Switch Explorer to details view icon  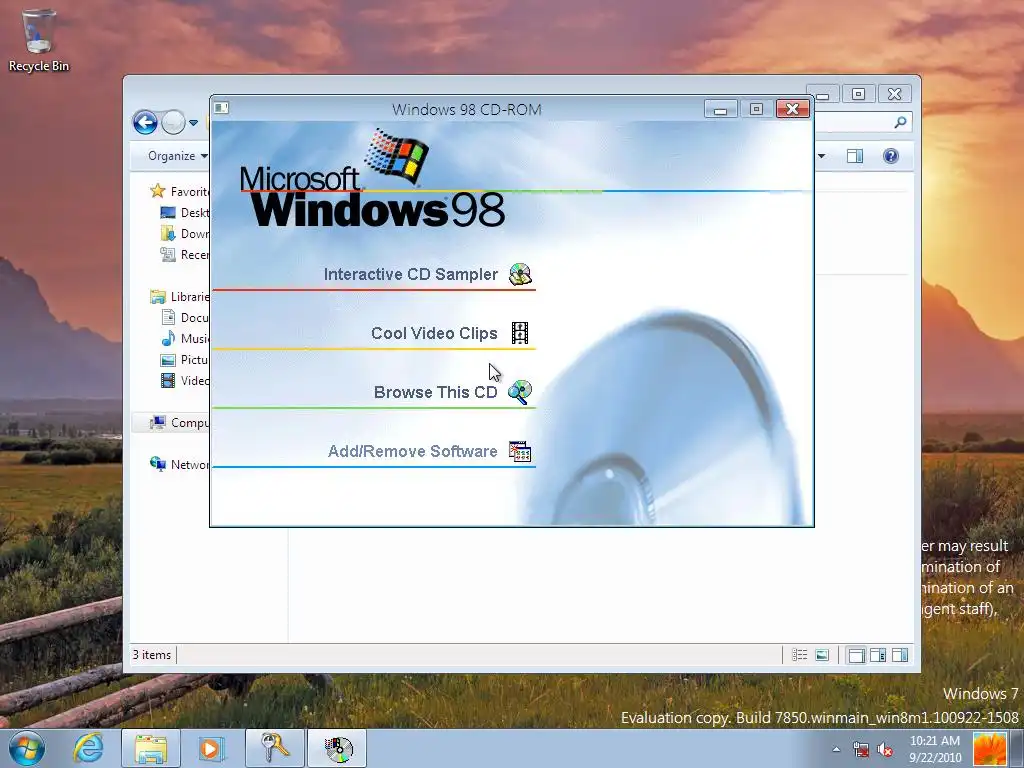tap(799, 655)
